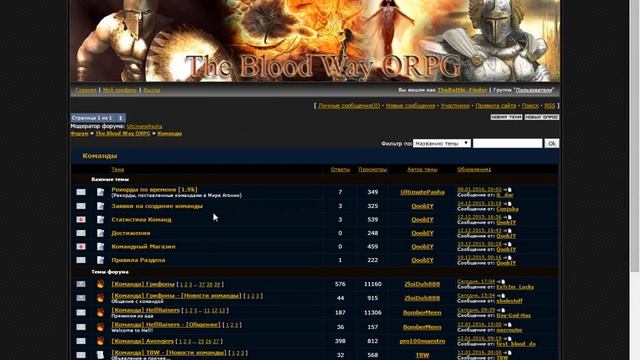640x360 pixels.
Task: Open Личные сообщения link
Action: (349, 106)
